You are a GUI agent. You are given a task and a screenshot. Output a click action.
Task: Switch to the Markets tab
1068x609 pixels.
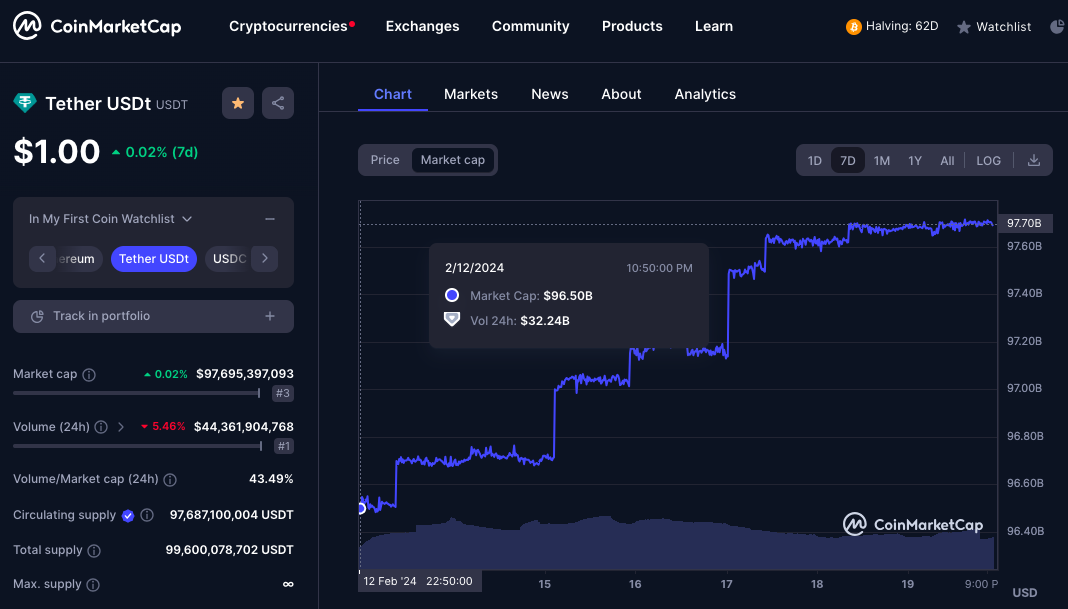click(471, 95)
